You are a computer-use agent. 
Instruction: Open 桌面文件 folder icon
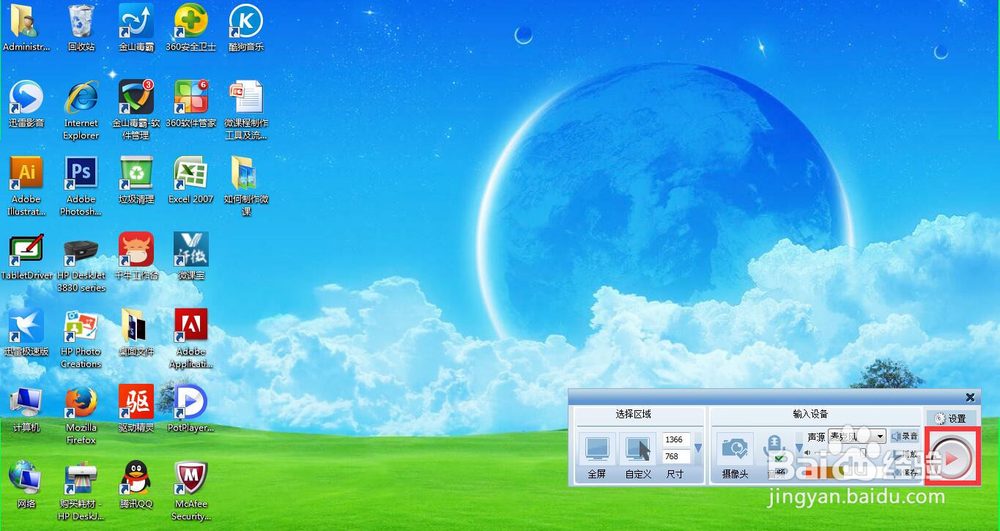click(136, 332)
